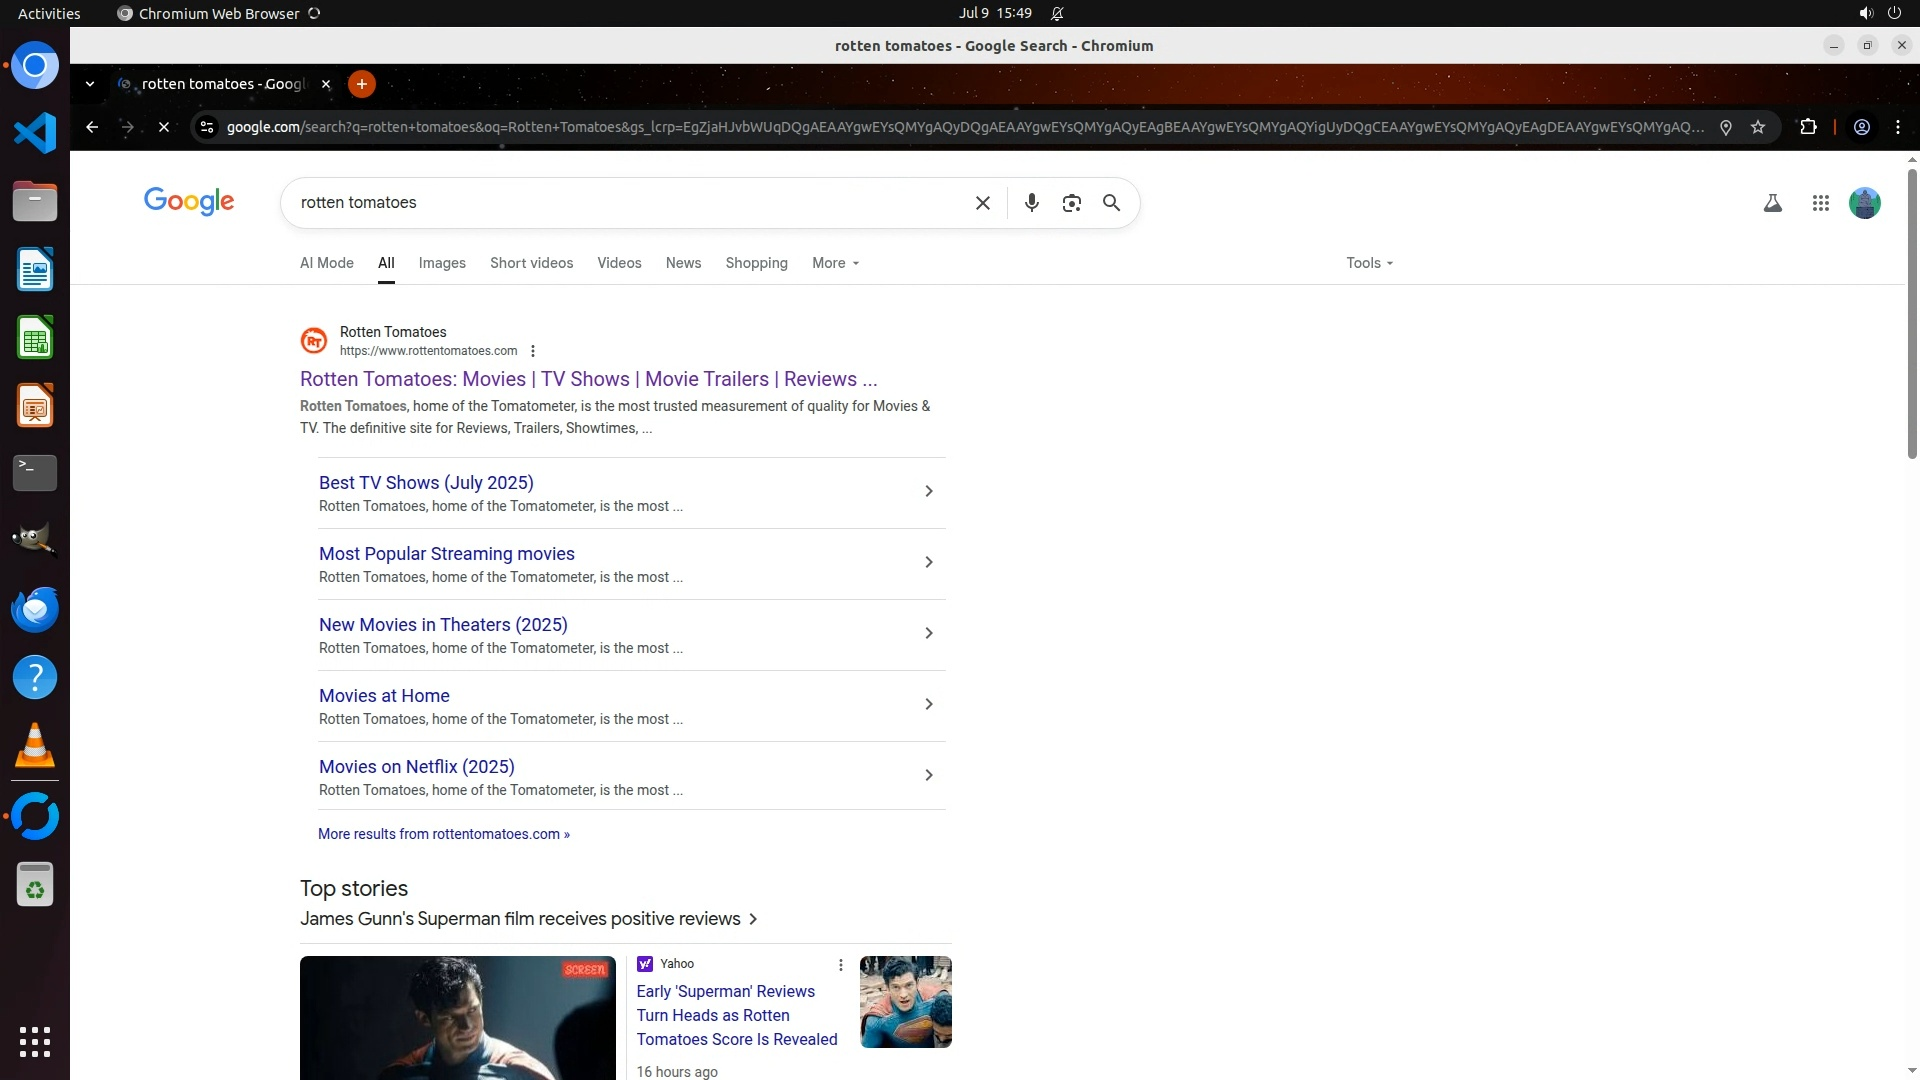Click the voice search microphone icon

click(x=1031, y=203)
